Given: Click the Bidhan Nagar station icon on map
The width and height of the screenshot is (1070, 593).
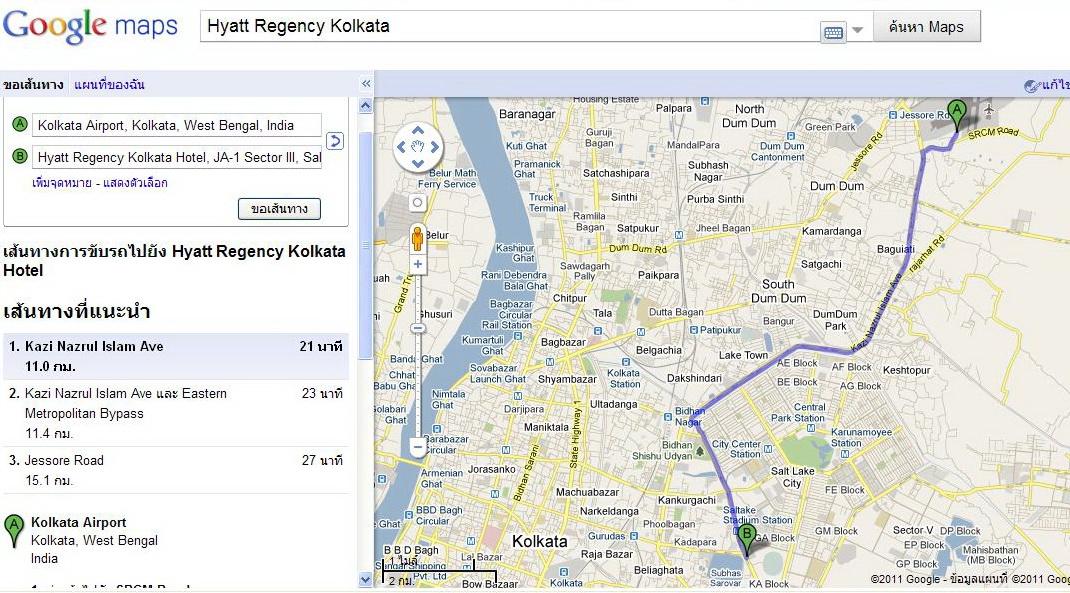Looking at the screenshot, I should [x=668, y=416].
